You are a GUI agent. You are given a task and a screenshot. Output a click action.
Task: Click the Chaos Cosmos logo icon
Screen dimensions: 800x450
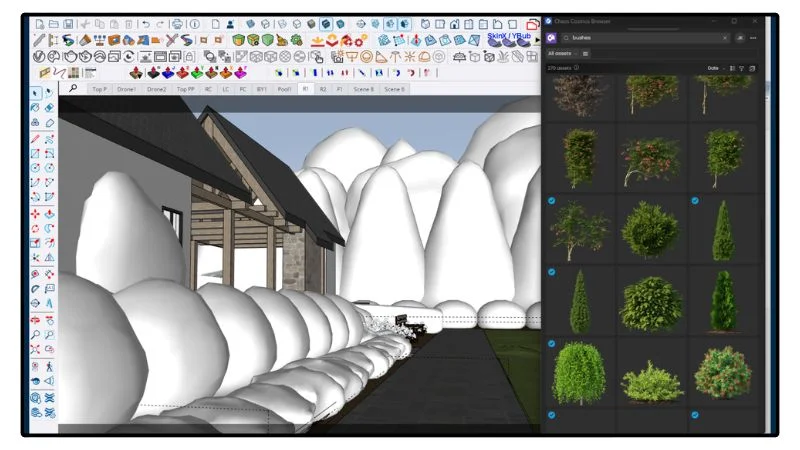[551, 38]
